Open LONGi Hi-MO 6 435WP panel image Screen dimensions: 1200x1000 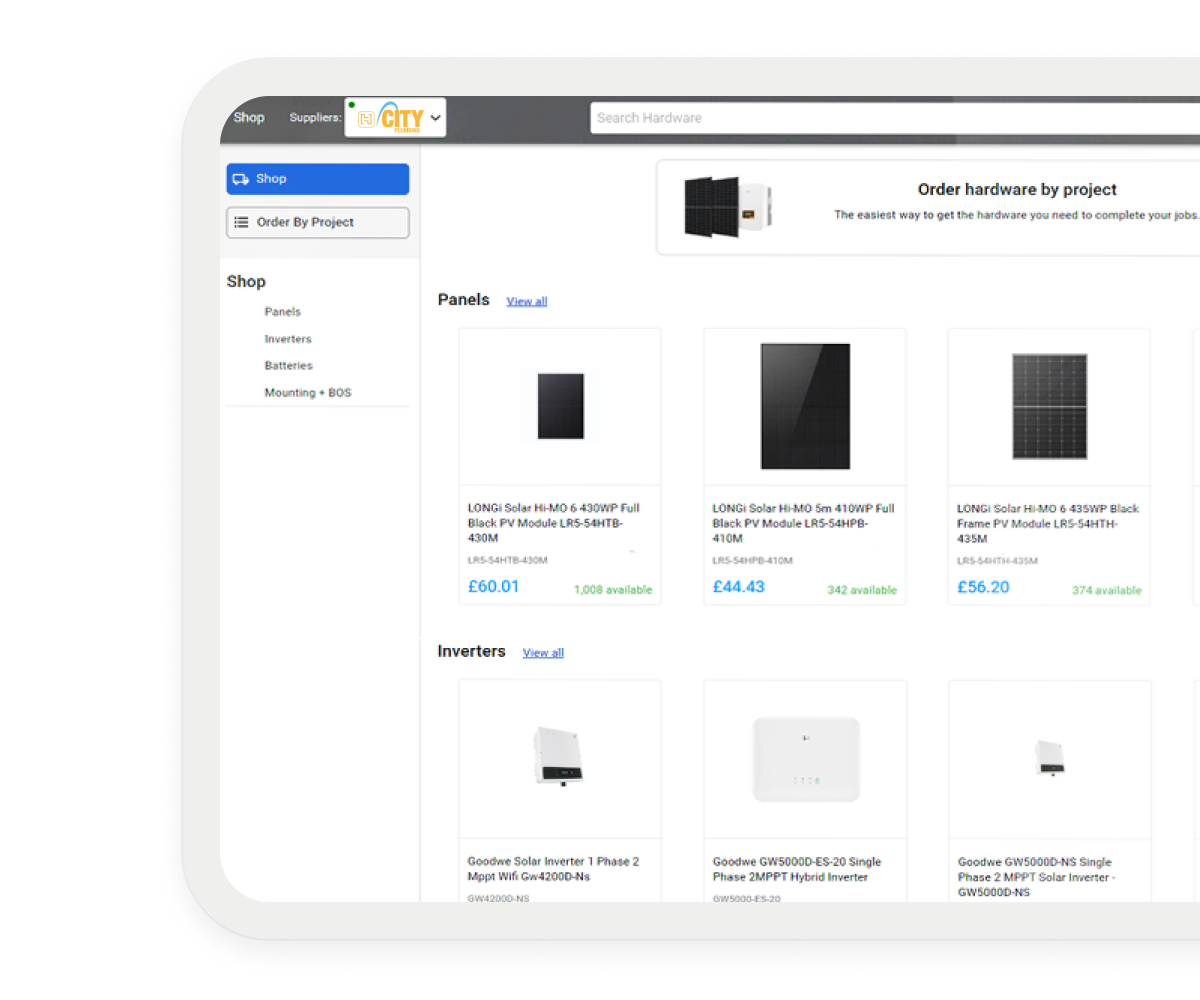[1049, 406]
